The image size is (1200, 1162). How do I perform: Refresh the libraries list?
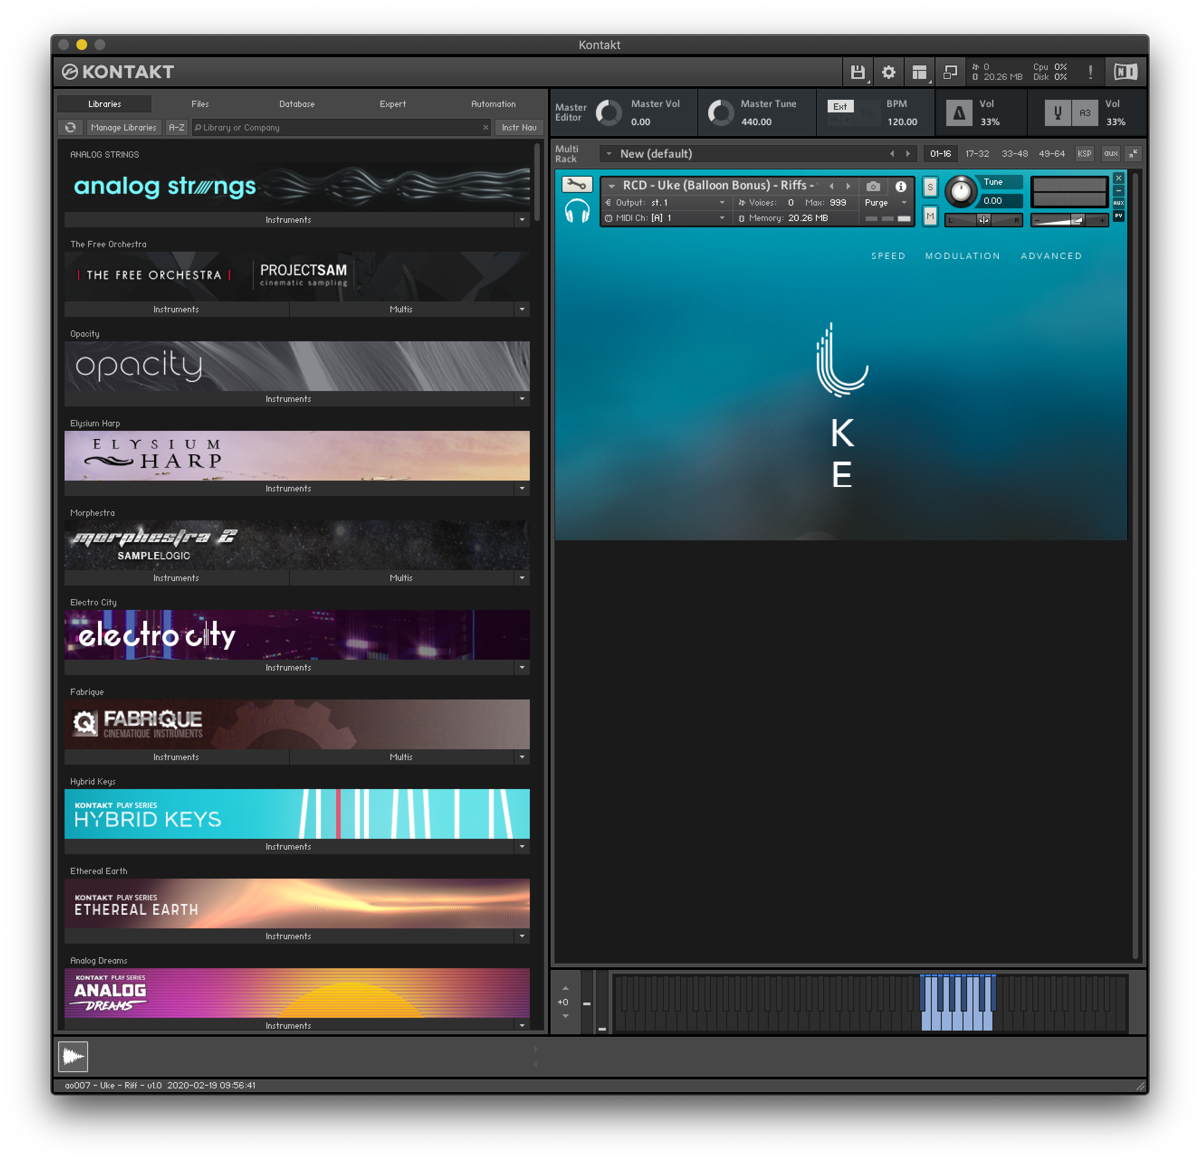(x=70, y=128)
